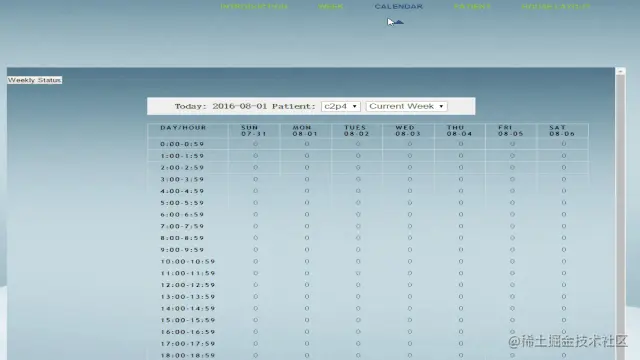Click the WED 08-03 value at 4:00-4:59

tap(410, 191)
